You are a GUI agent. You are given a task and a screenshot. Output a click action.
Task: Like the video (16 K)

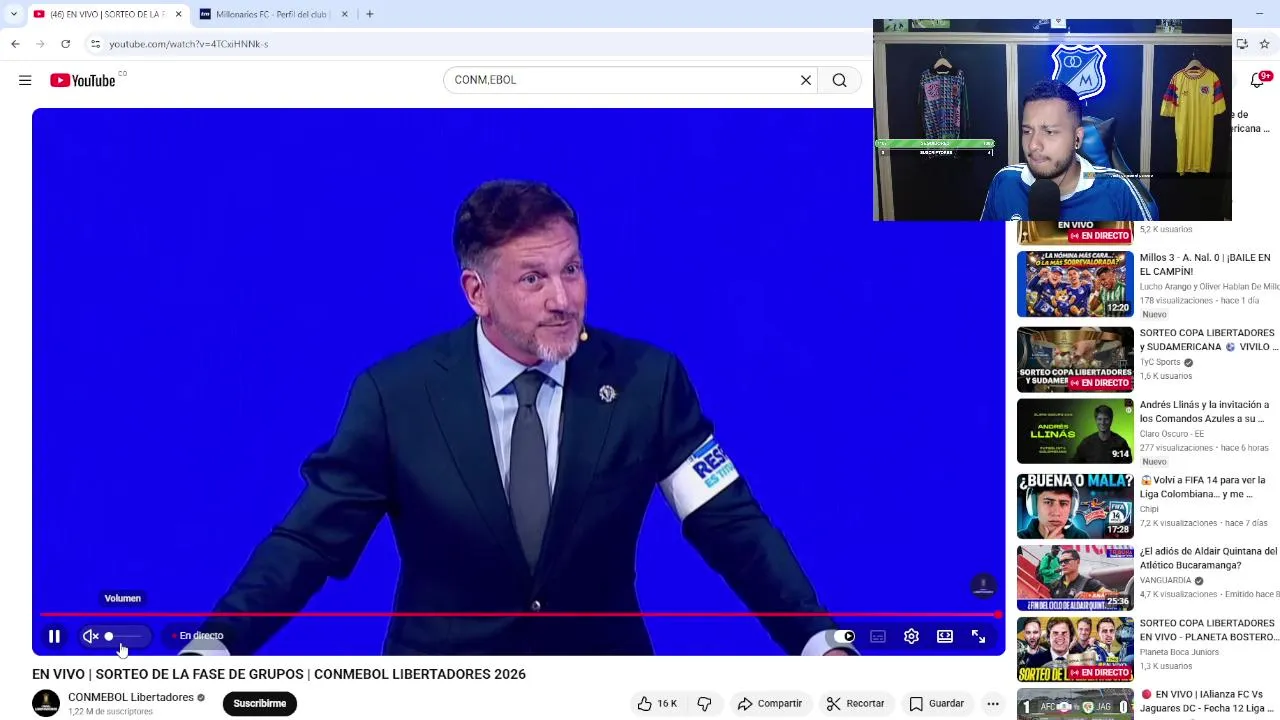[x=657, y=704]
